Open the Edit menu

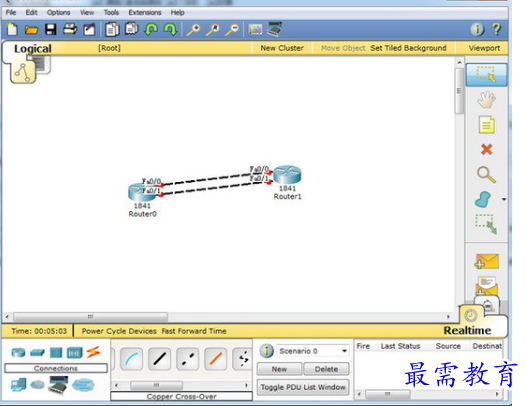pyautogui.click(x=32, y=13)
